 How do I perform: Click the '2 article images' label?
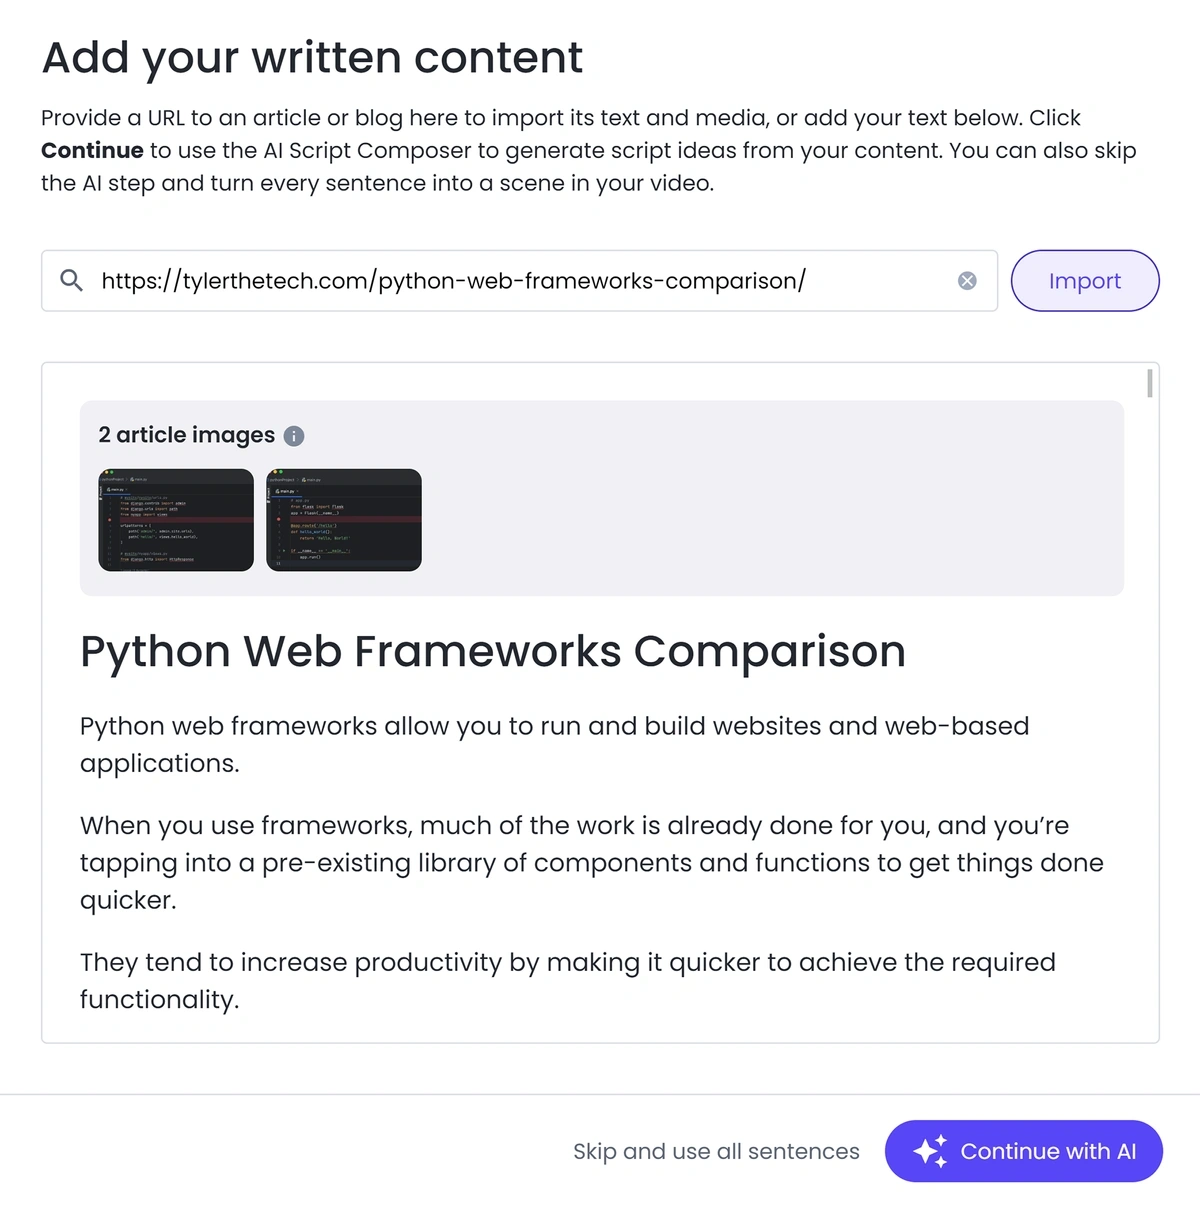[x=186, y=435]
